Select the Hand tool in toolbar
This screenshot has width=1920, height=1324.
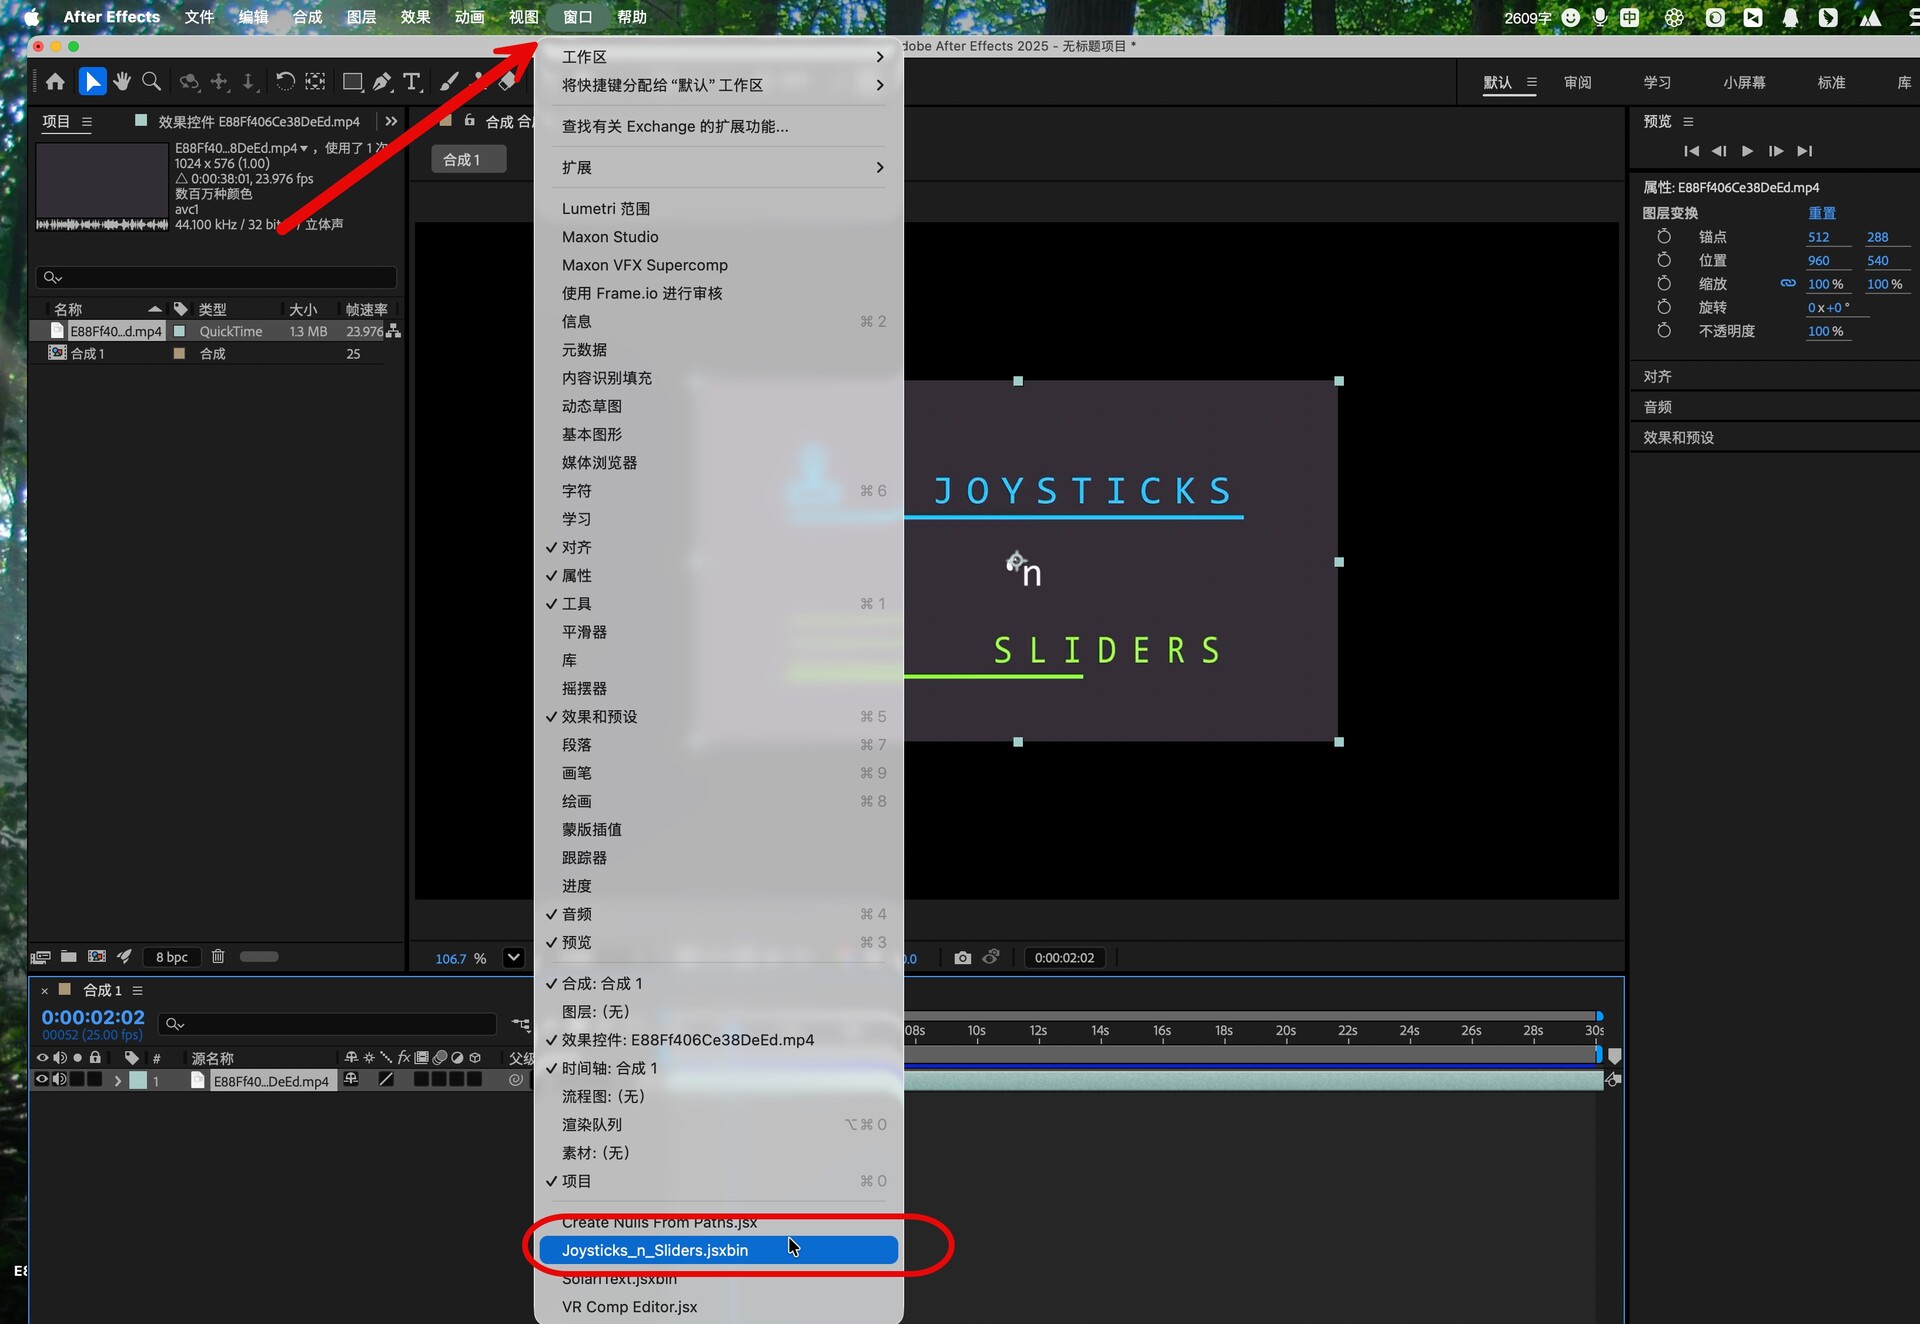coord(122,82)
